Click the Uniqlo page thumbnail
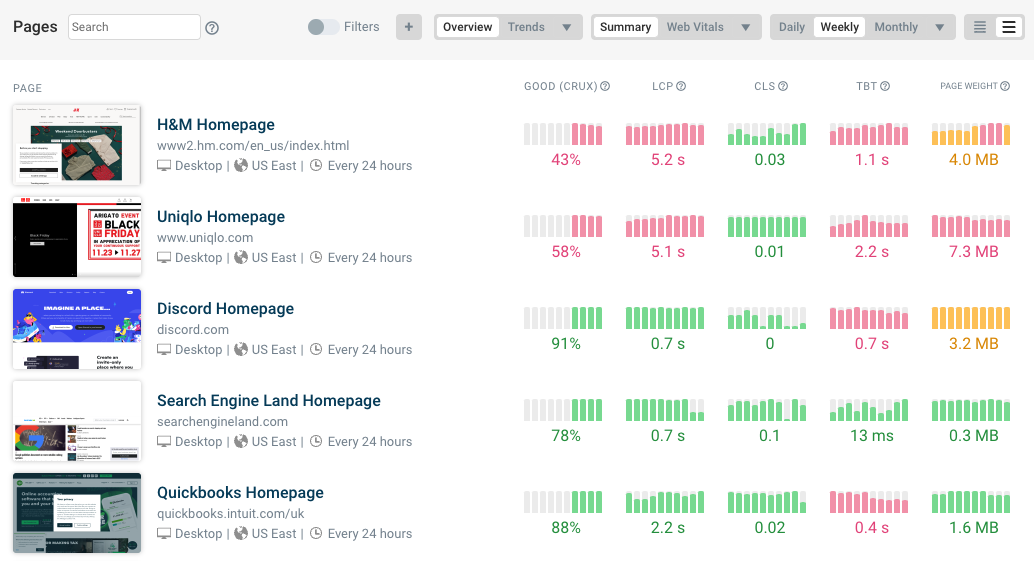 coord(77,237)
